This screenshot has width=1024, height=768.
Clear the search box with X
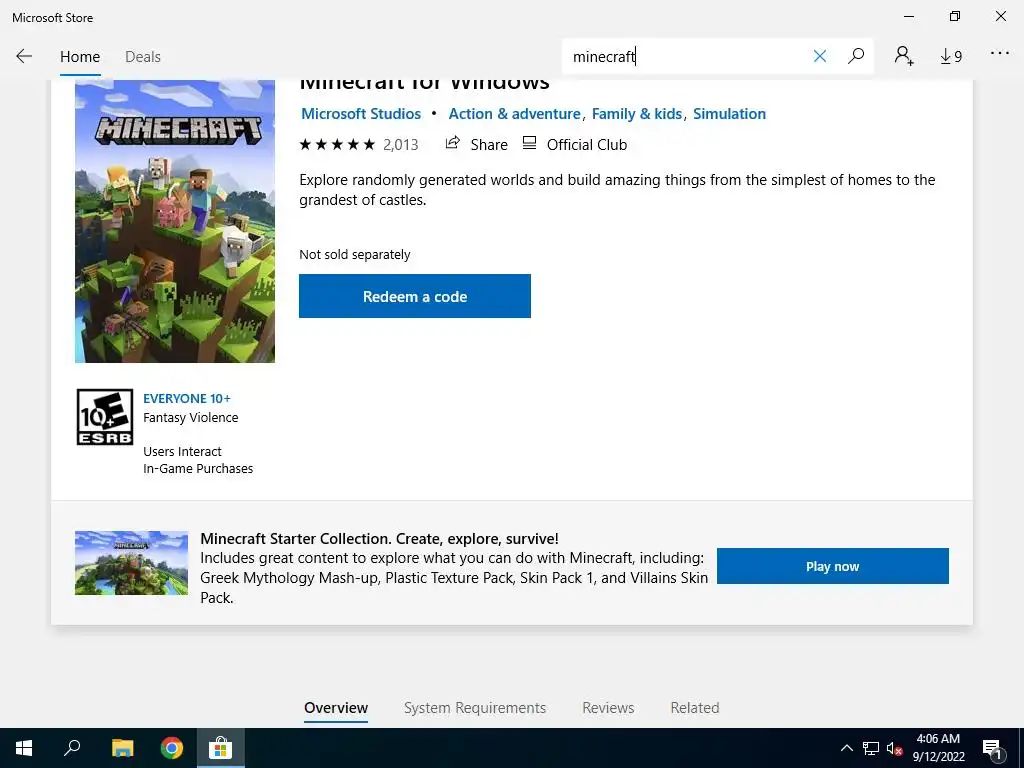click(x=820, y=56)
